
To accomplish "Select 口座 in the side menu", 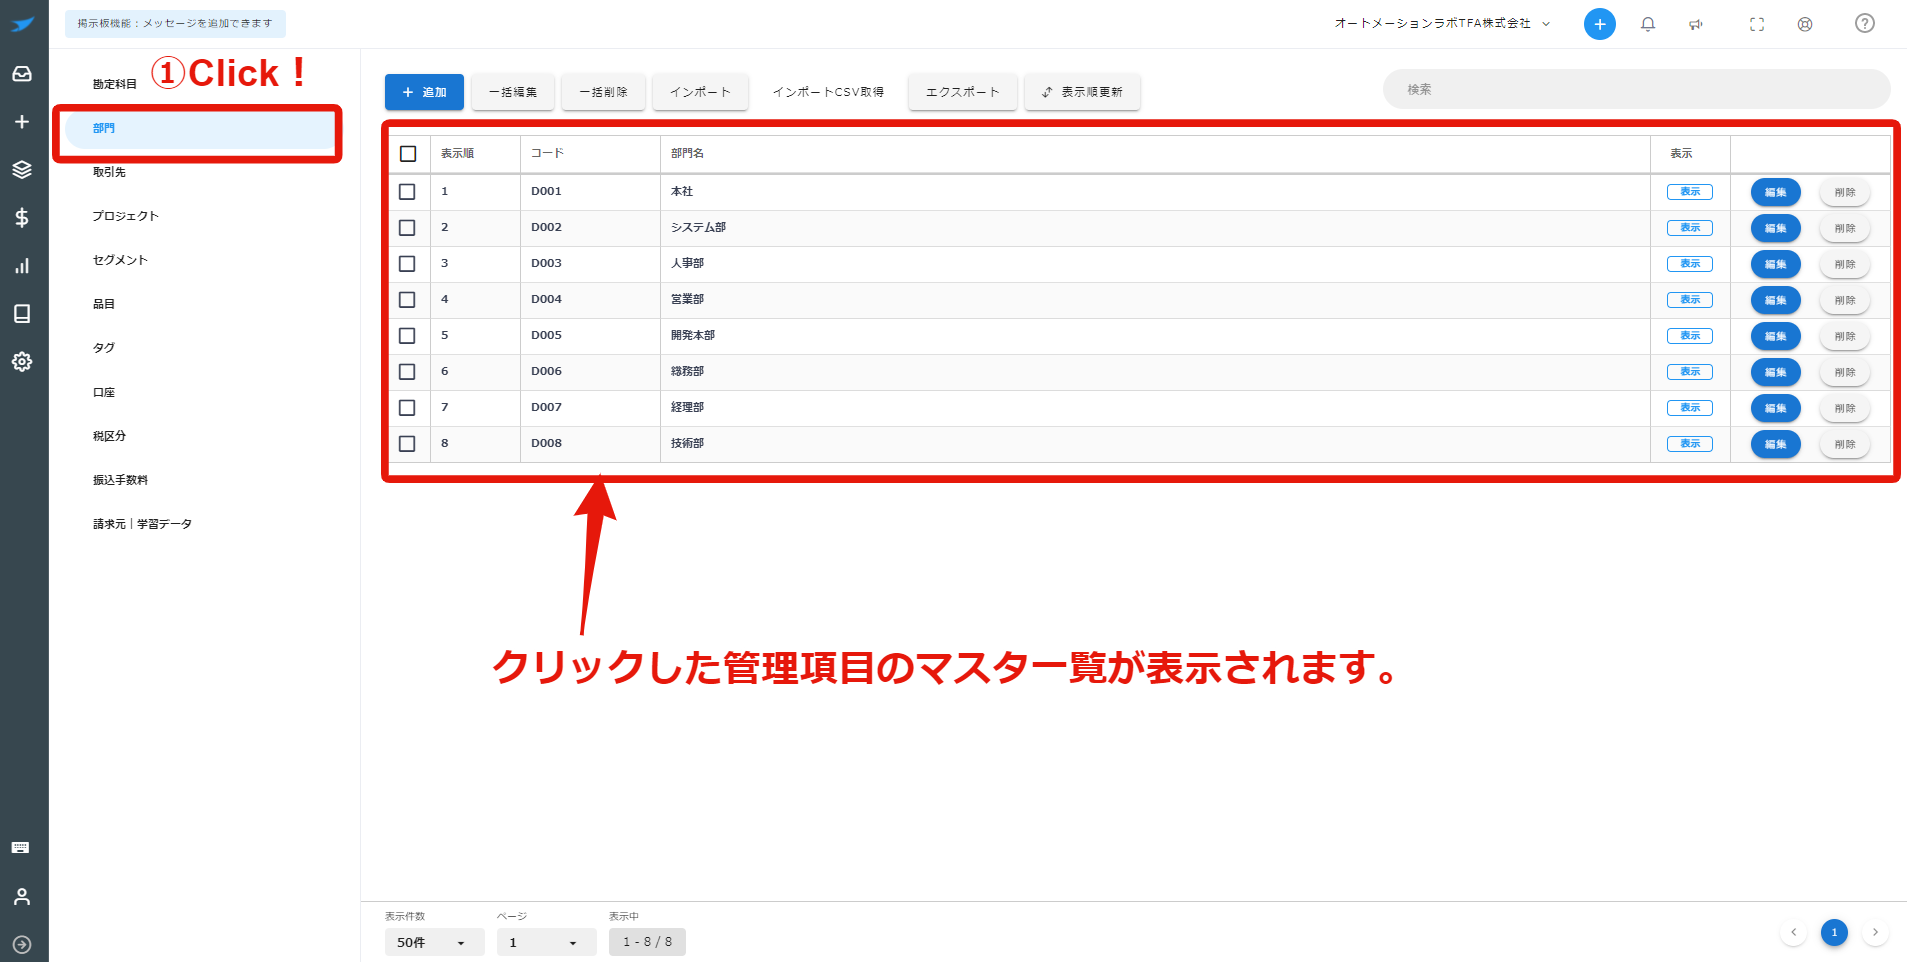I will coord(104,392).
